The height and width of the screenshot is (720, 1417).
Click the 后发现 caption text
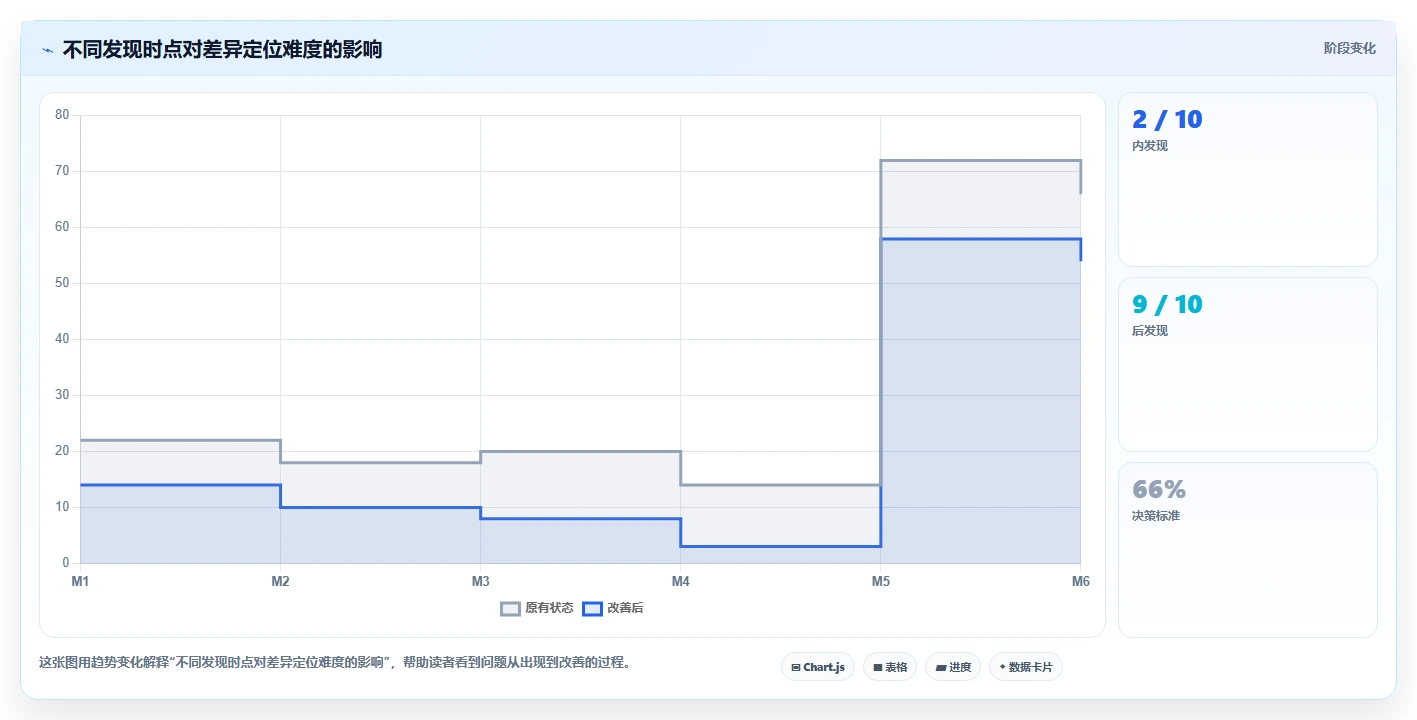pos(1150,331)
